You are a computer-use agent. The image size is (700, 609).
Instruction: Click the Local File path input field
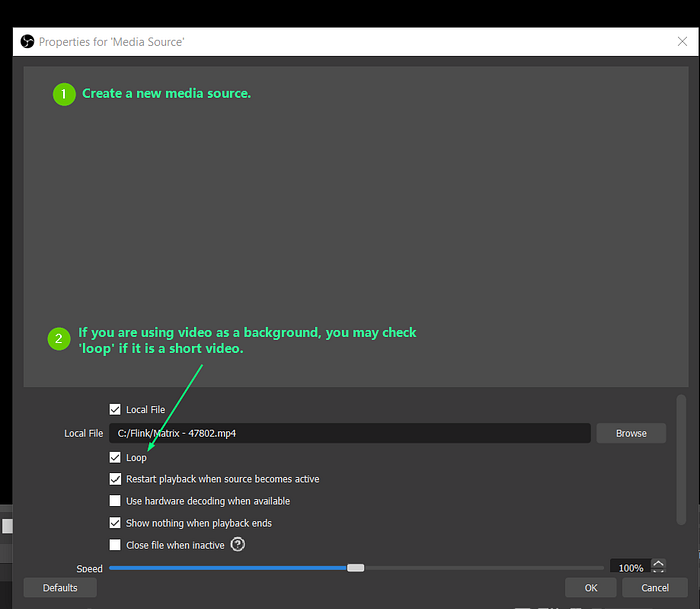(350, 433)
